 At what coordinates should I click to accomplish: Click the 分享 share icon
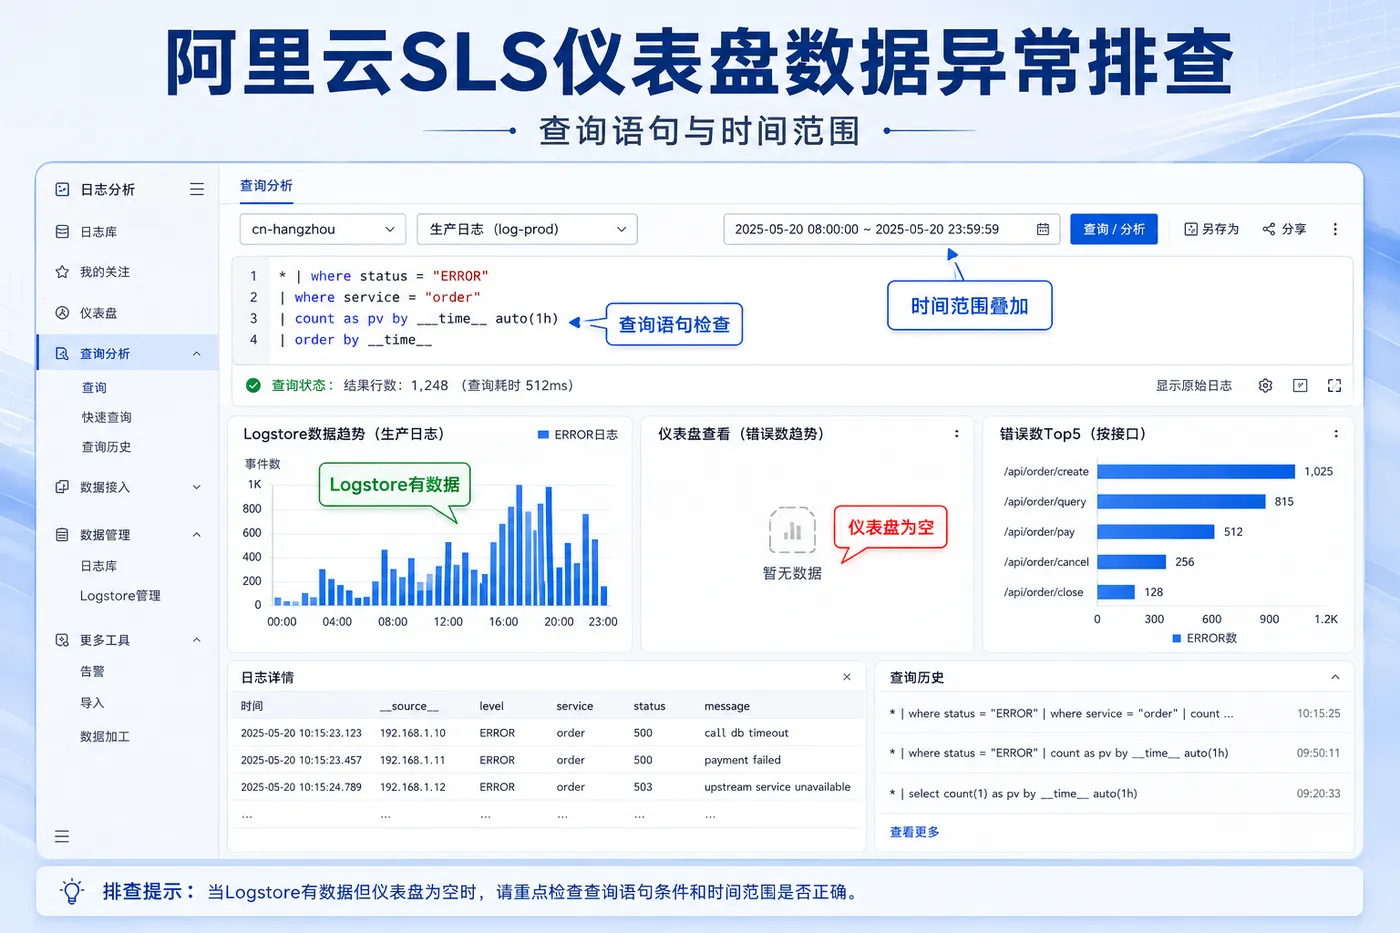tap(1269, 229)
